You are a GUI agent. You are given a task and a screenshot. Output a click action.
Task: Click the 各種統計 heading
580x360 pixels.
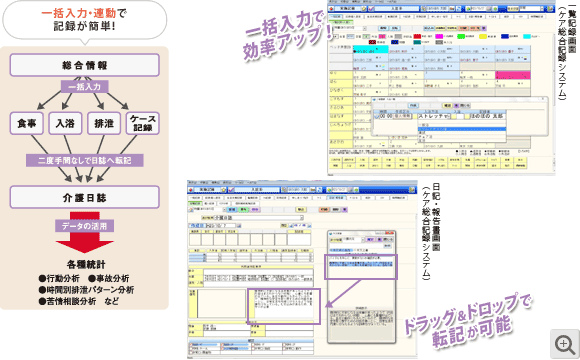coord(86,265)
